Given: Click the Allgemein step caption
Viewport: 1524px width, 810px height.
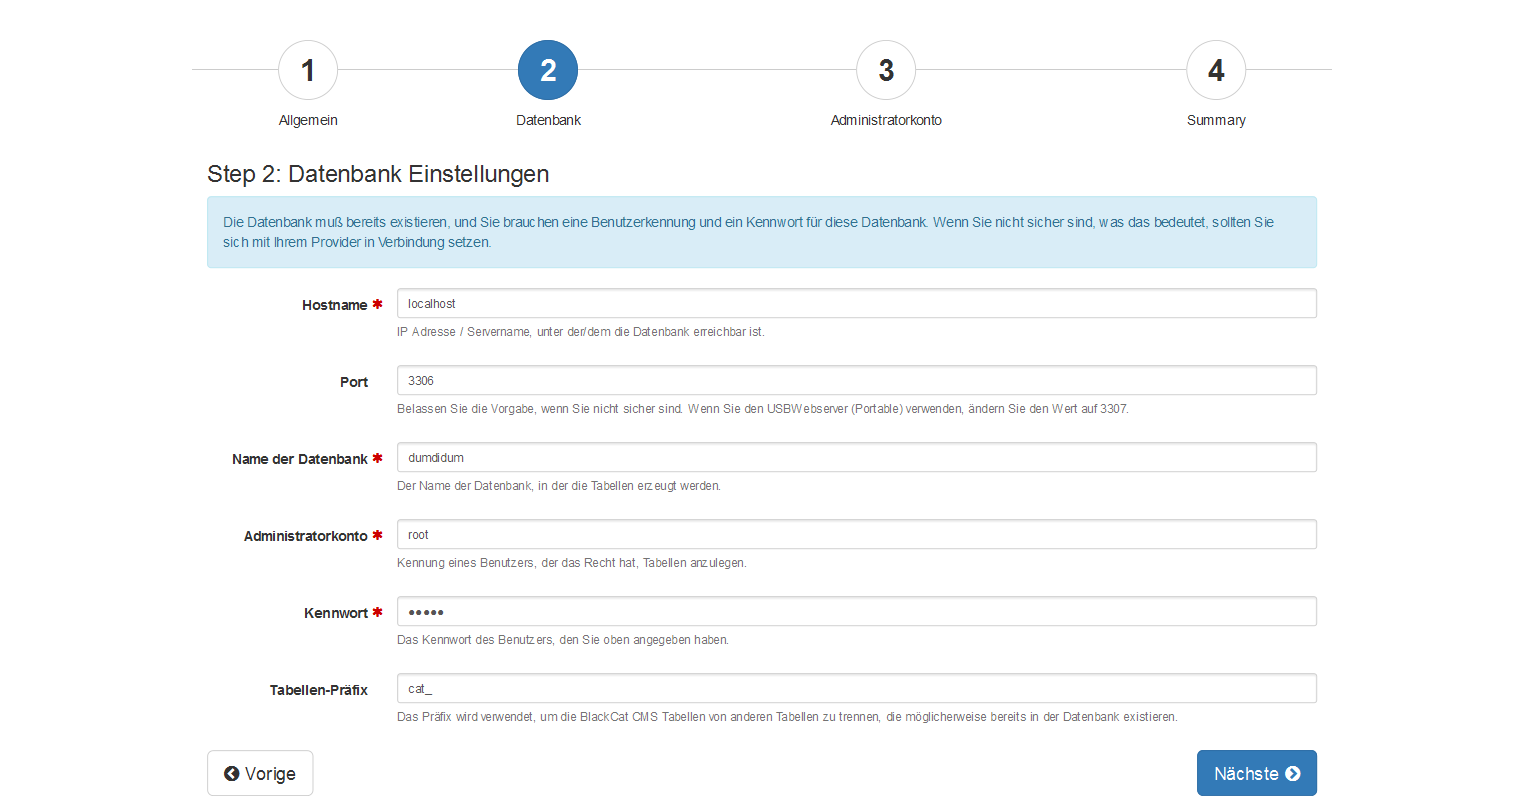Looking at the screenshot, I should [308, 120].
